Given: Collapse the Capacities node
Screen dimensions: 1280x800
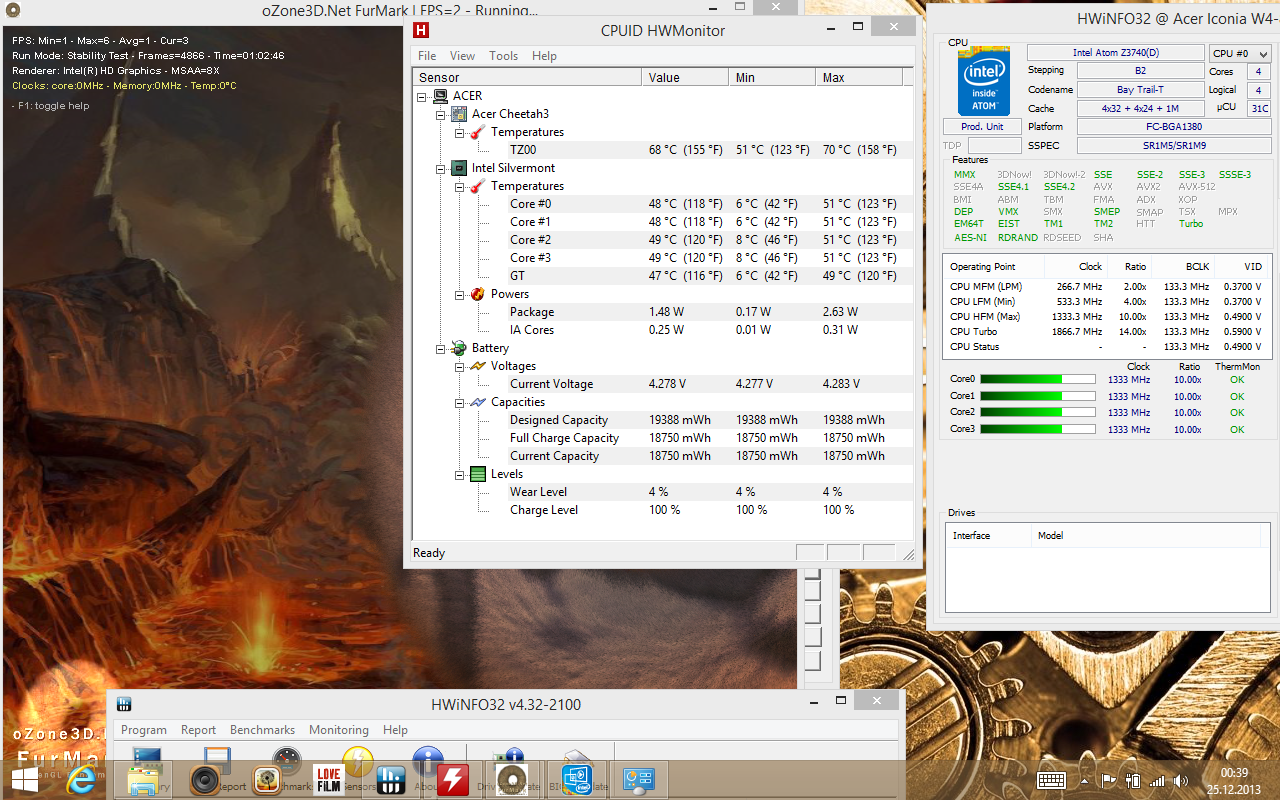Looking at the screenshot, I should tap(460, 402).
